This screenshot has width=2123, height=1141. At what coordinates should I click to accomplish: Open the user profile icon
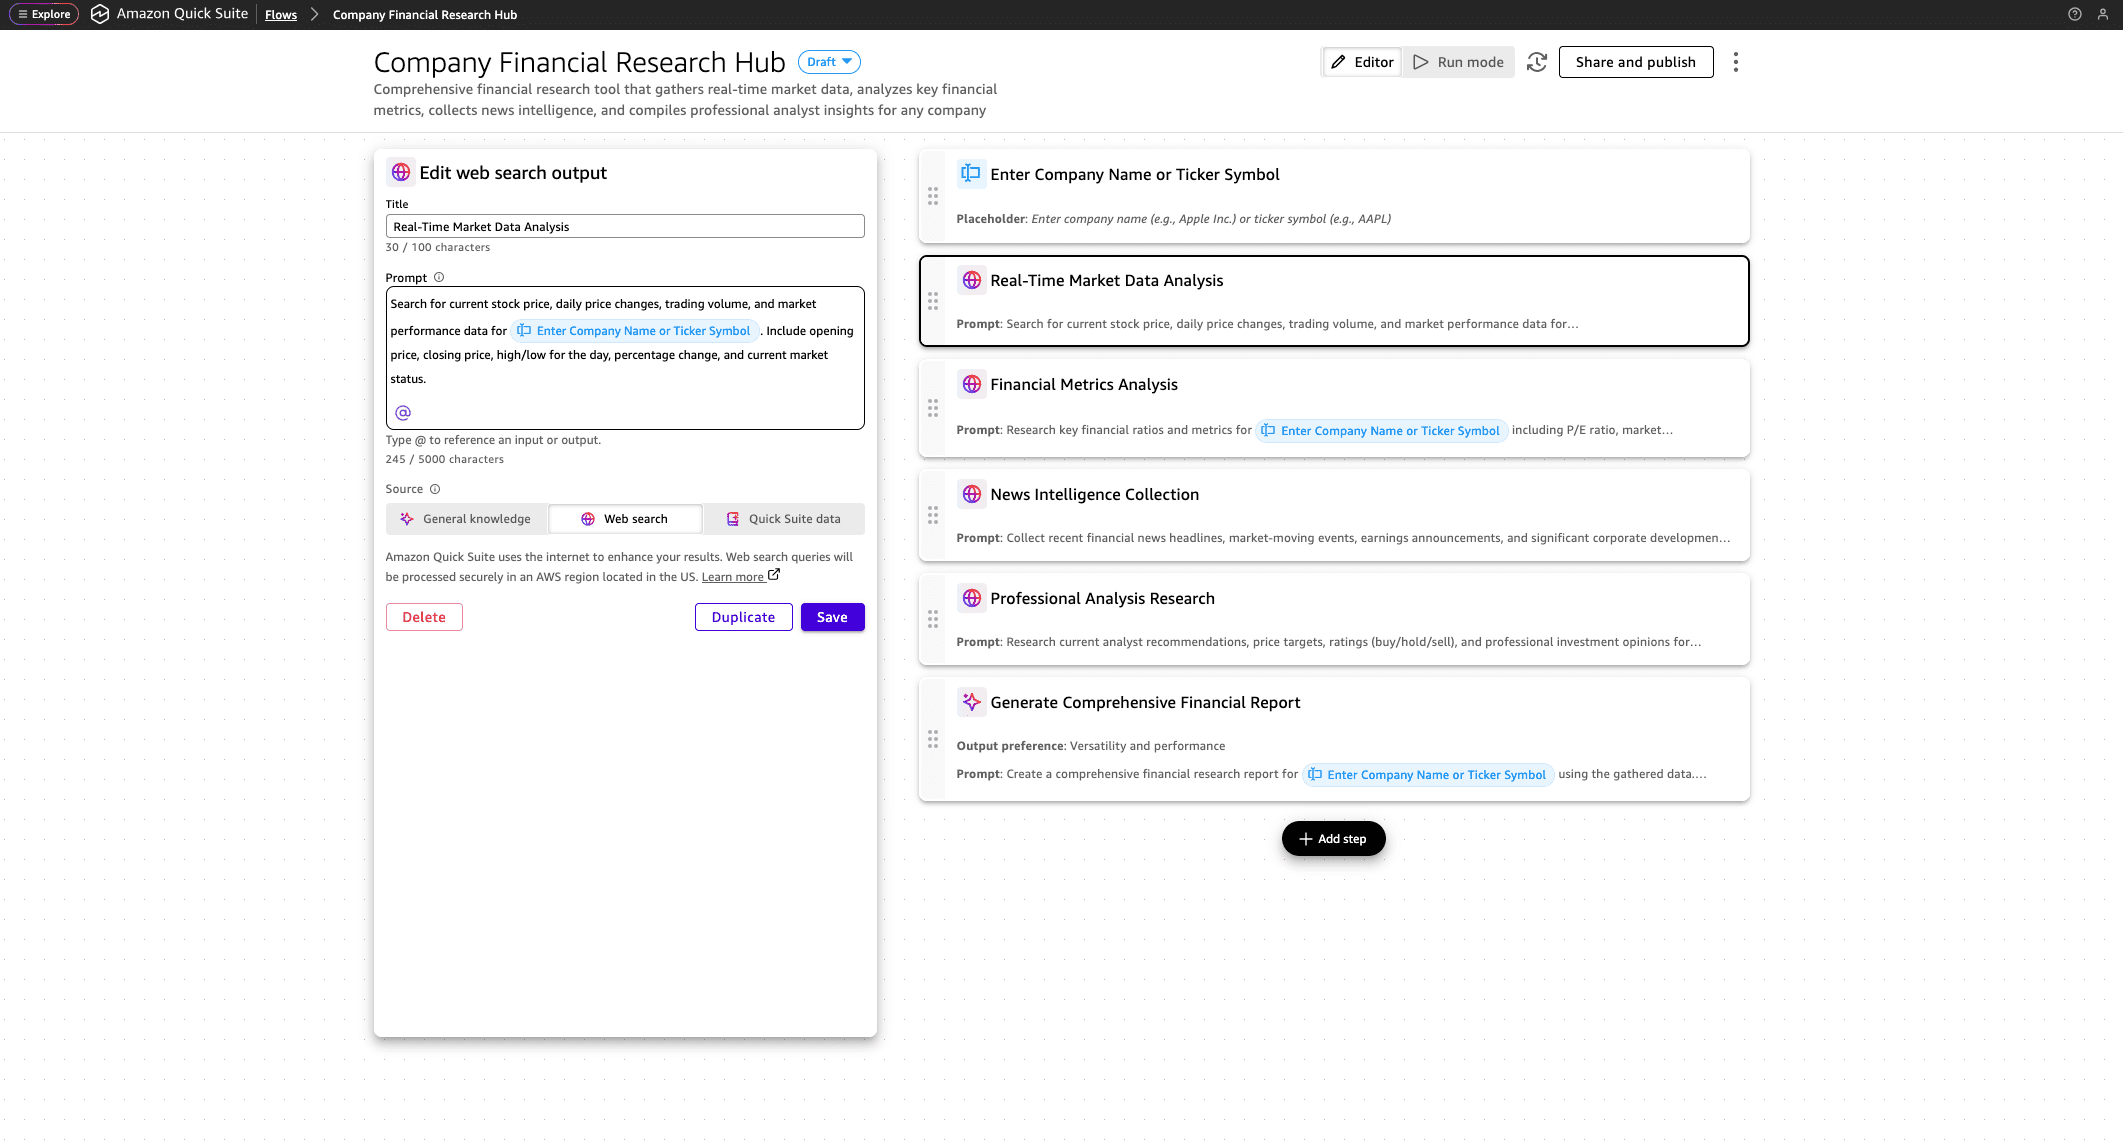[x=2103, y=14]
